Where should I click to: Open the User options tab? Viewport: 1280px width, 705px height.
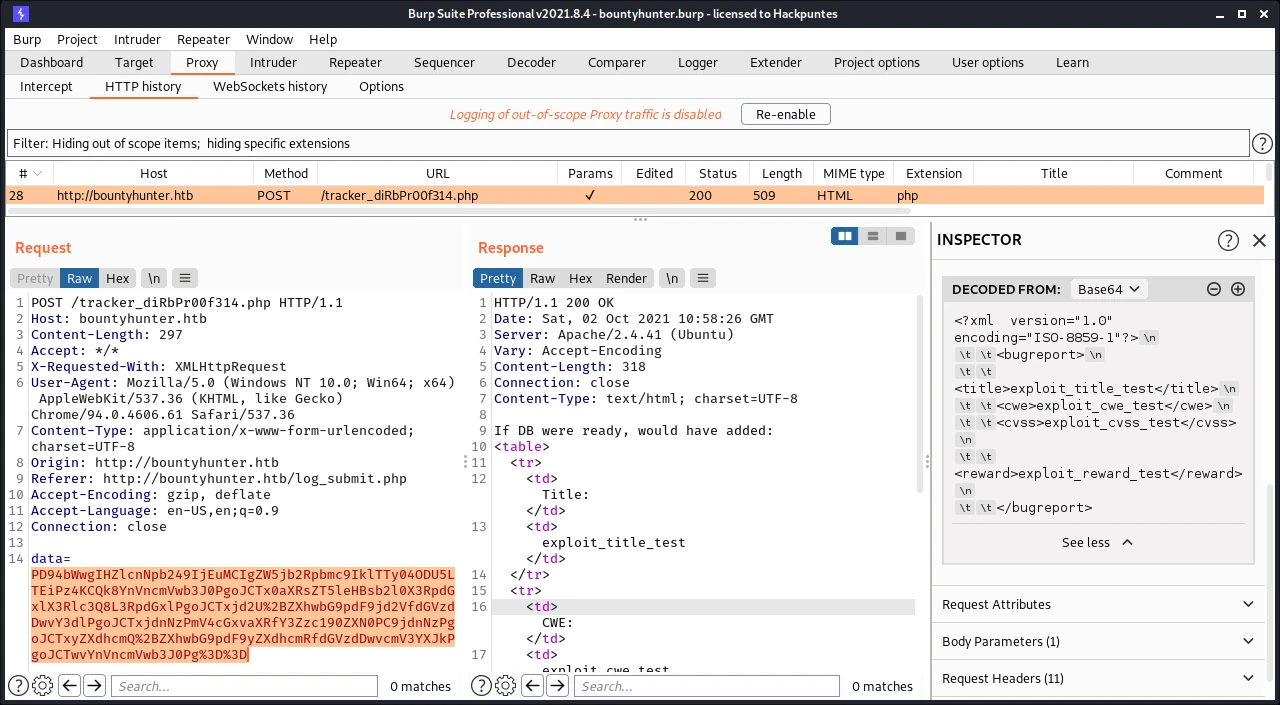[988, 62]
